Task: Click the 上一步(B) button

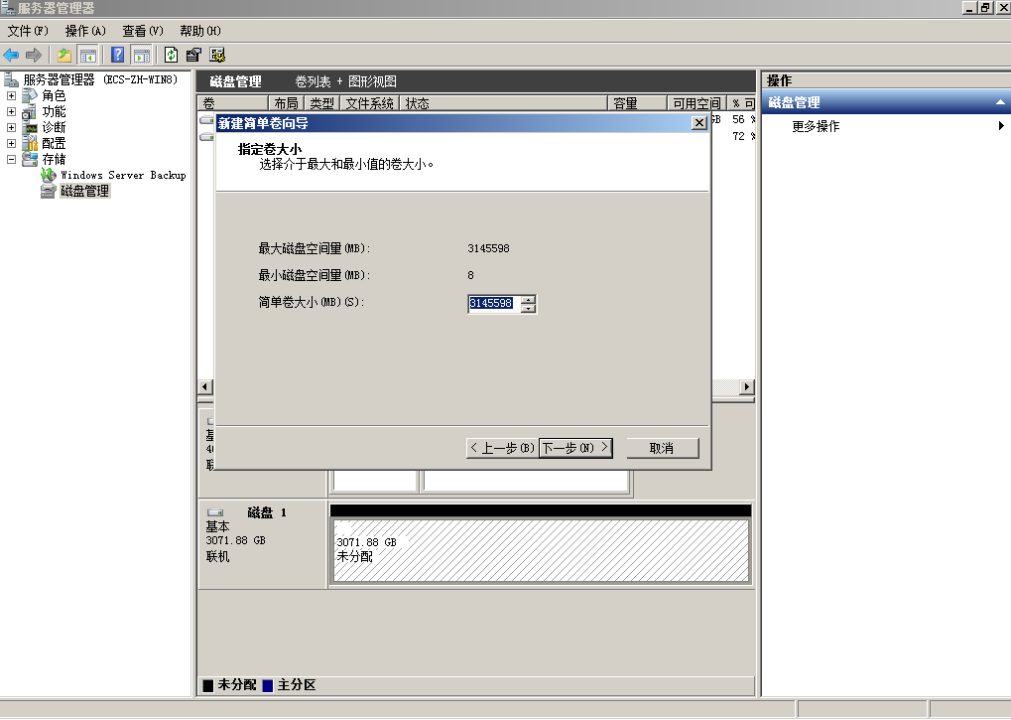Action: pyautogui.click(x=502, y=448)
